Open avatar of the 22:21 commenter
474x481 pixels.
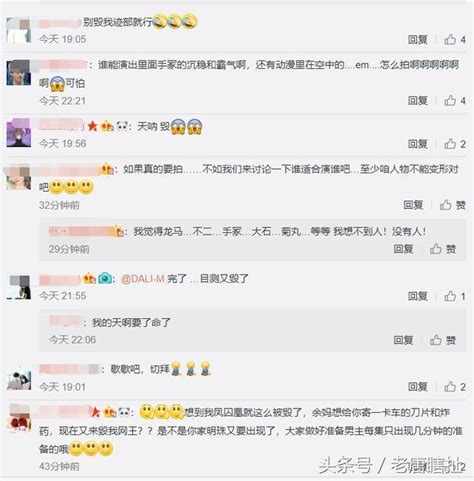(19, 73)
